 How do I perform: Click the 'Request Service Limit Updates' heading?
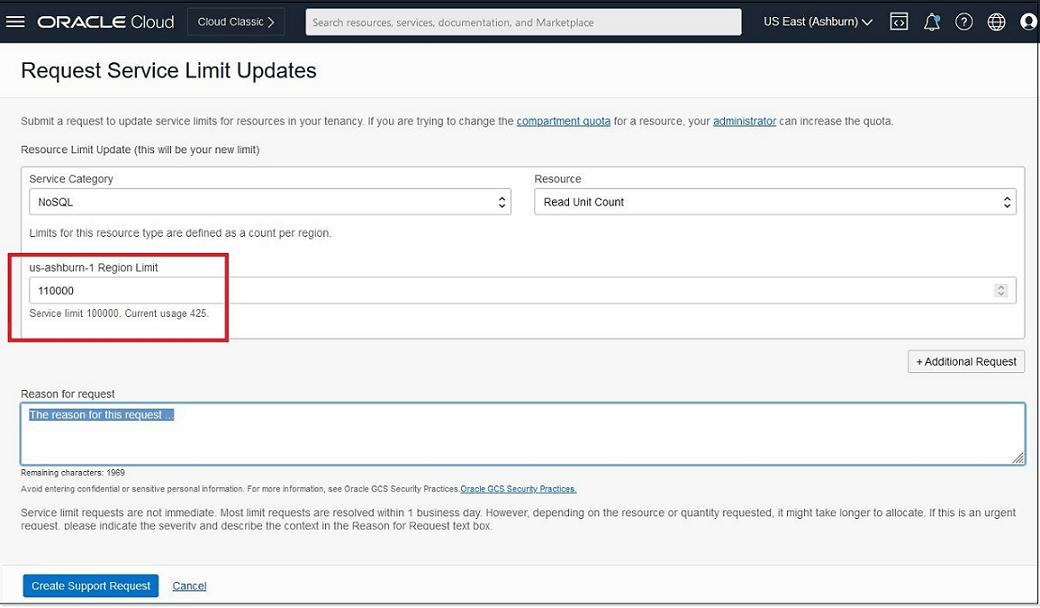pos(168,70)
